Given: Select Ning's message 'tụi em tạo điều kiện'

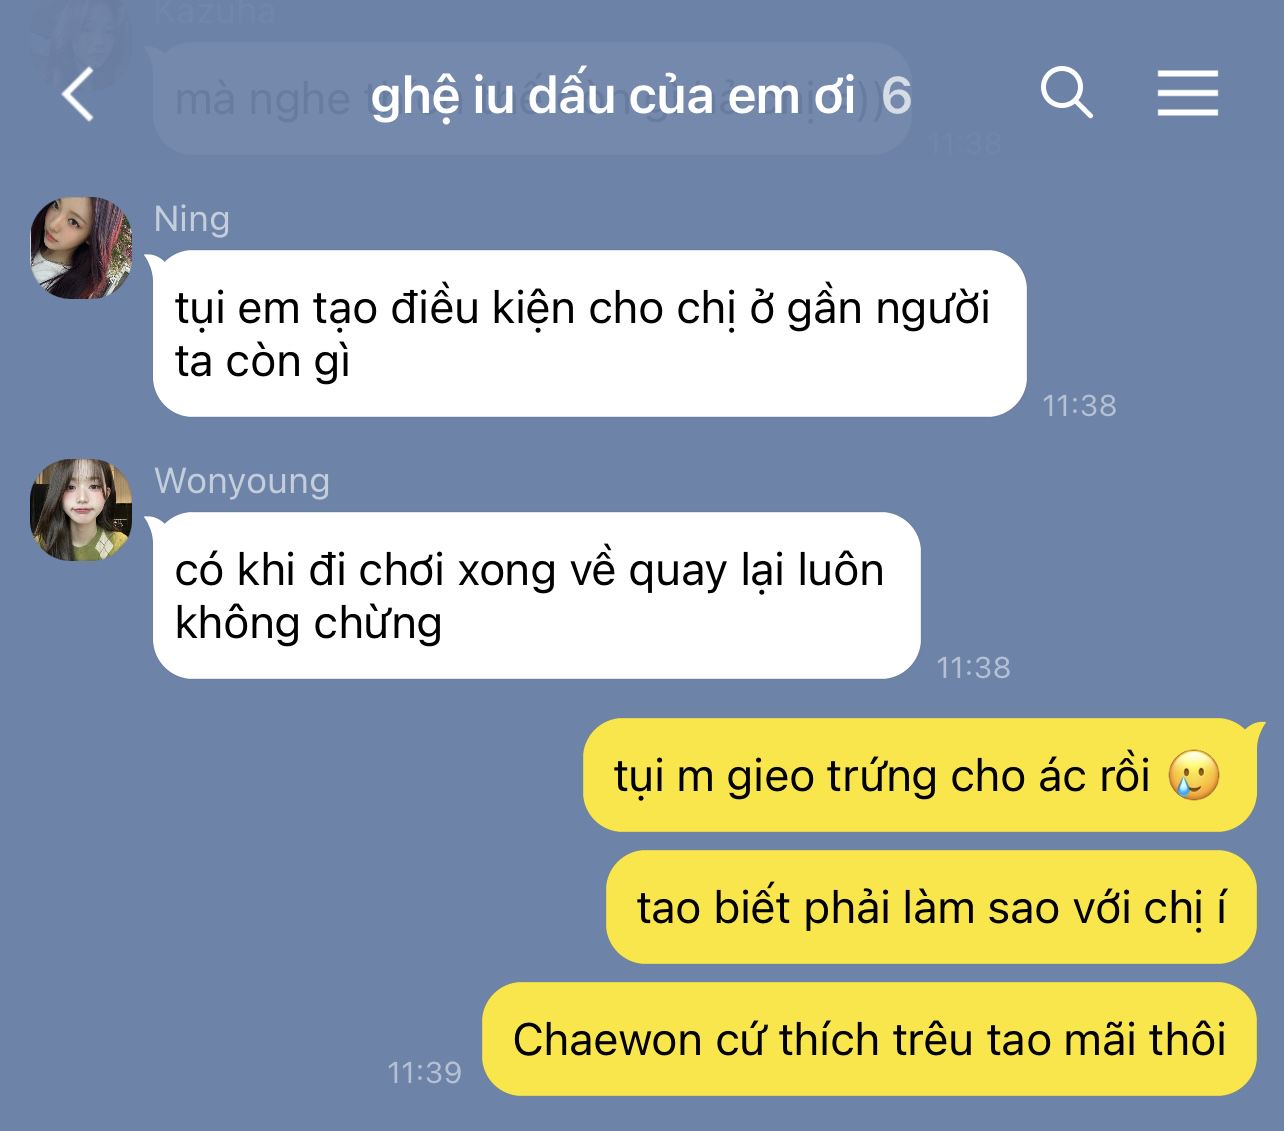Looking at the screenshot, I should 590,333.
